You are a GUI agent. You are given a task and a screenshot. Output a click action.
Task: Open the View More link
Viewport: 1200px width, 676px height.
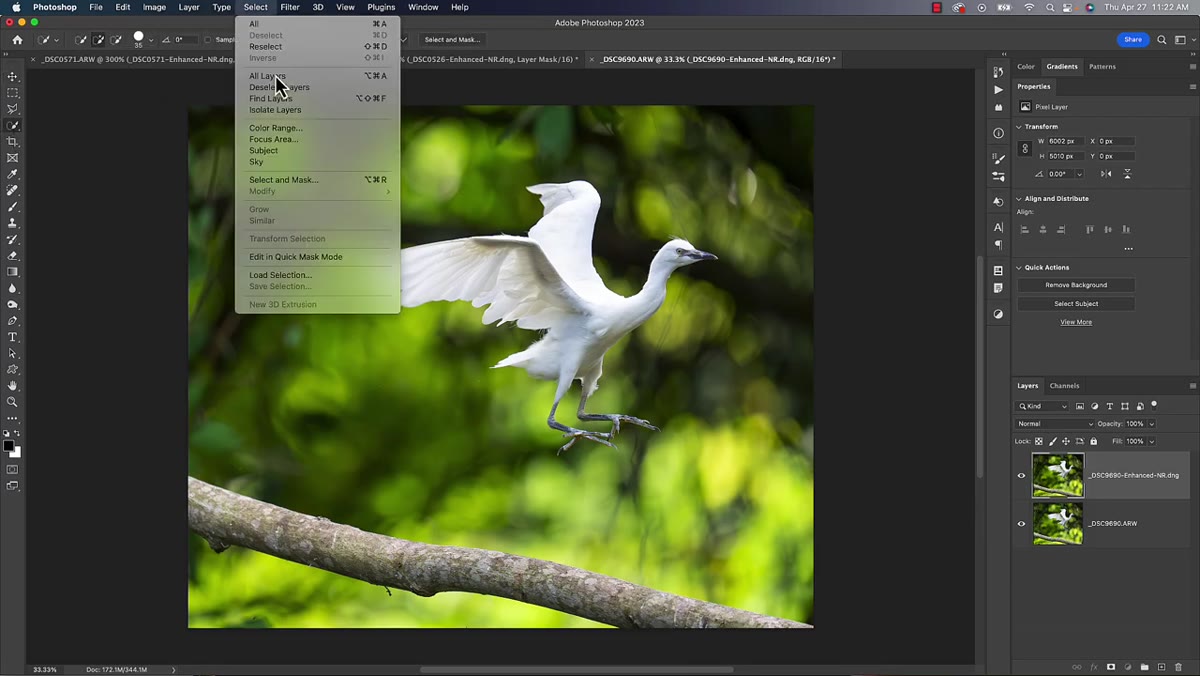1076,322
